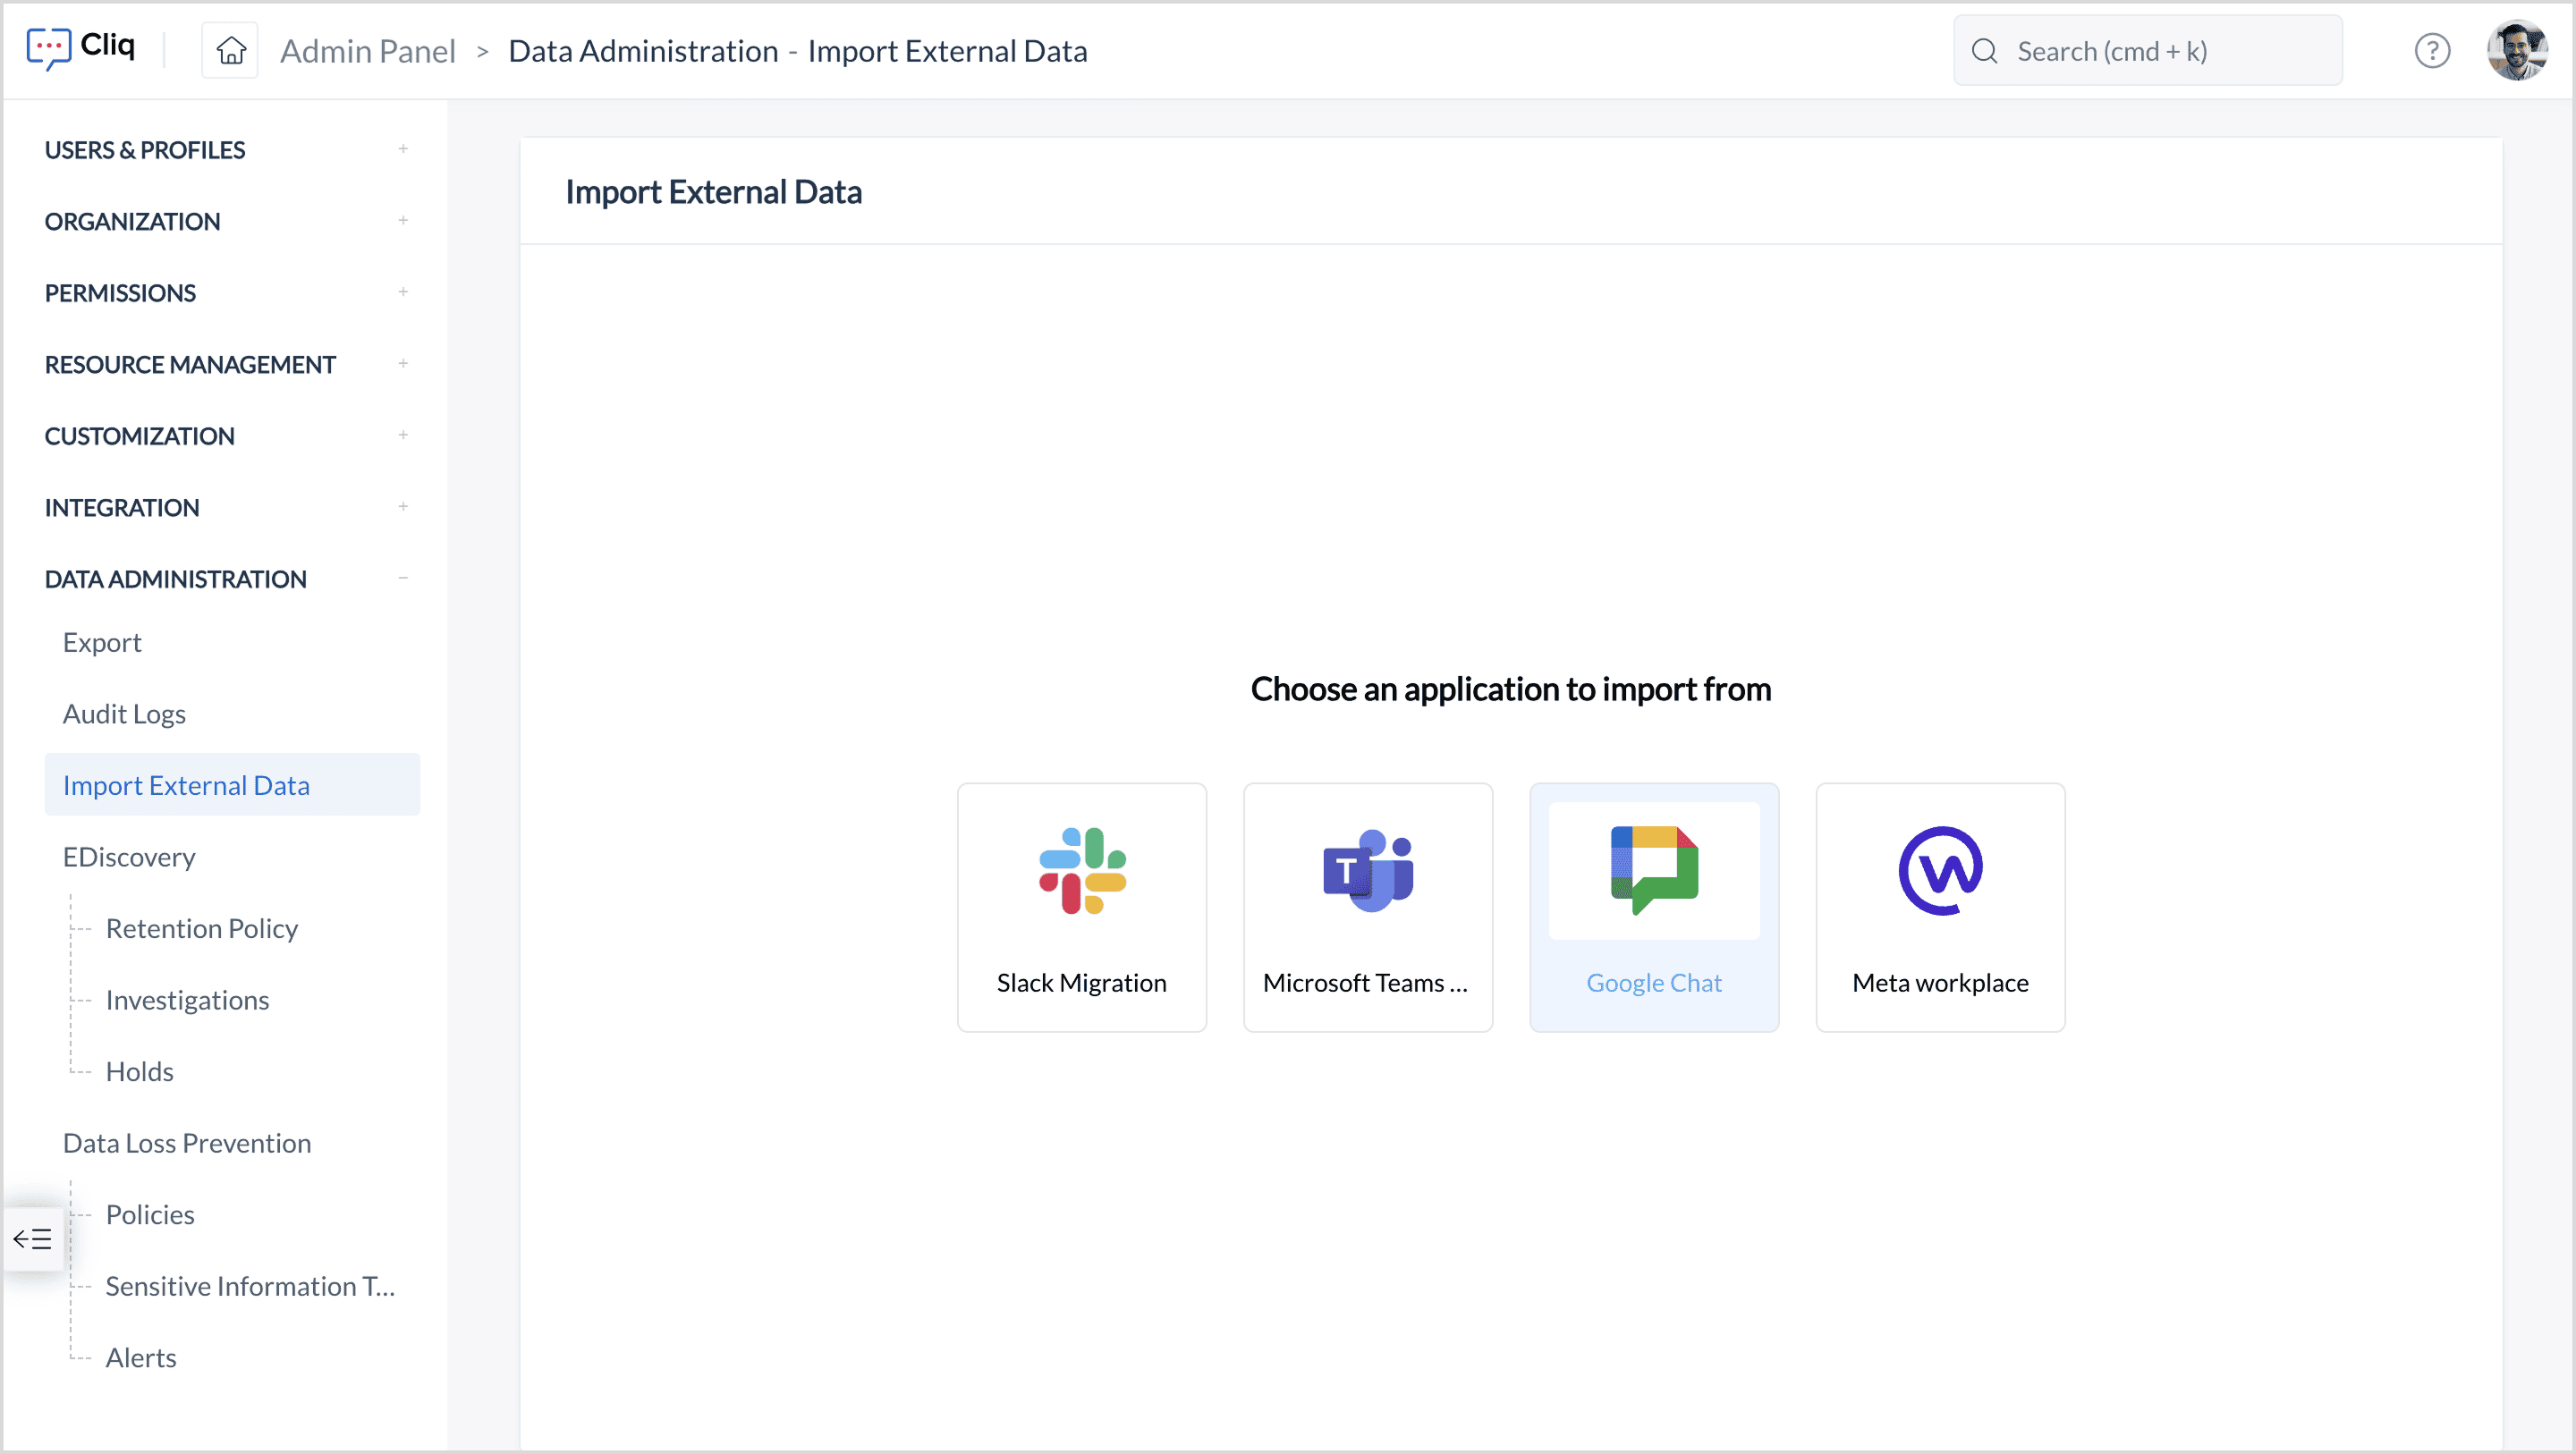Open Retention Policy under EDiscovery

(201, 928)
